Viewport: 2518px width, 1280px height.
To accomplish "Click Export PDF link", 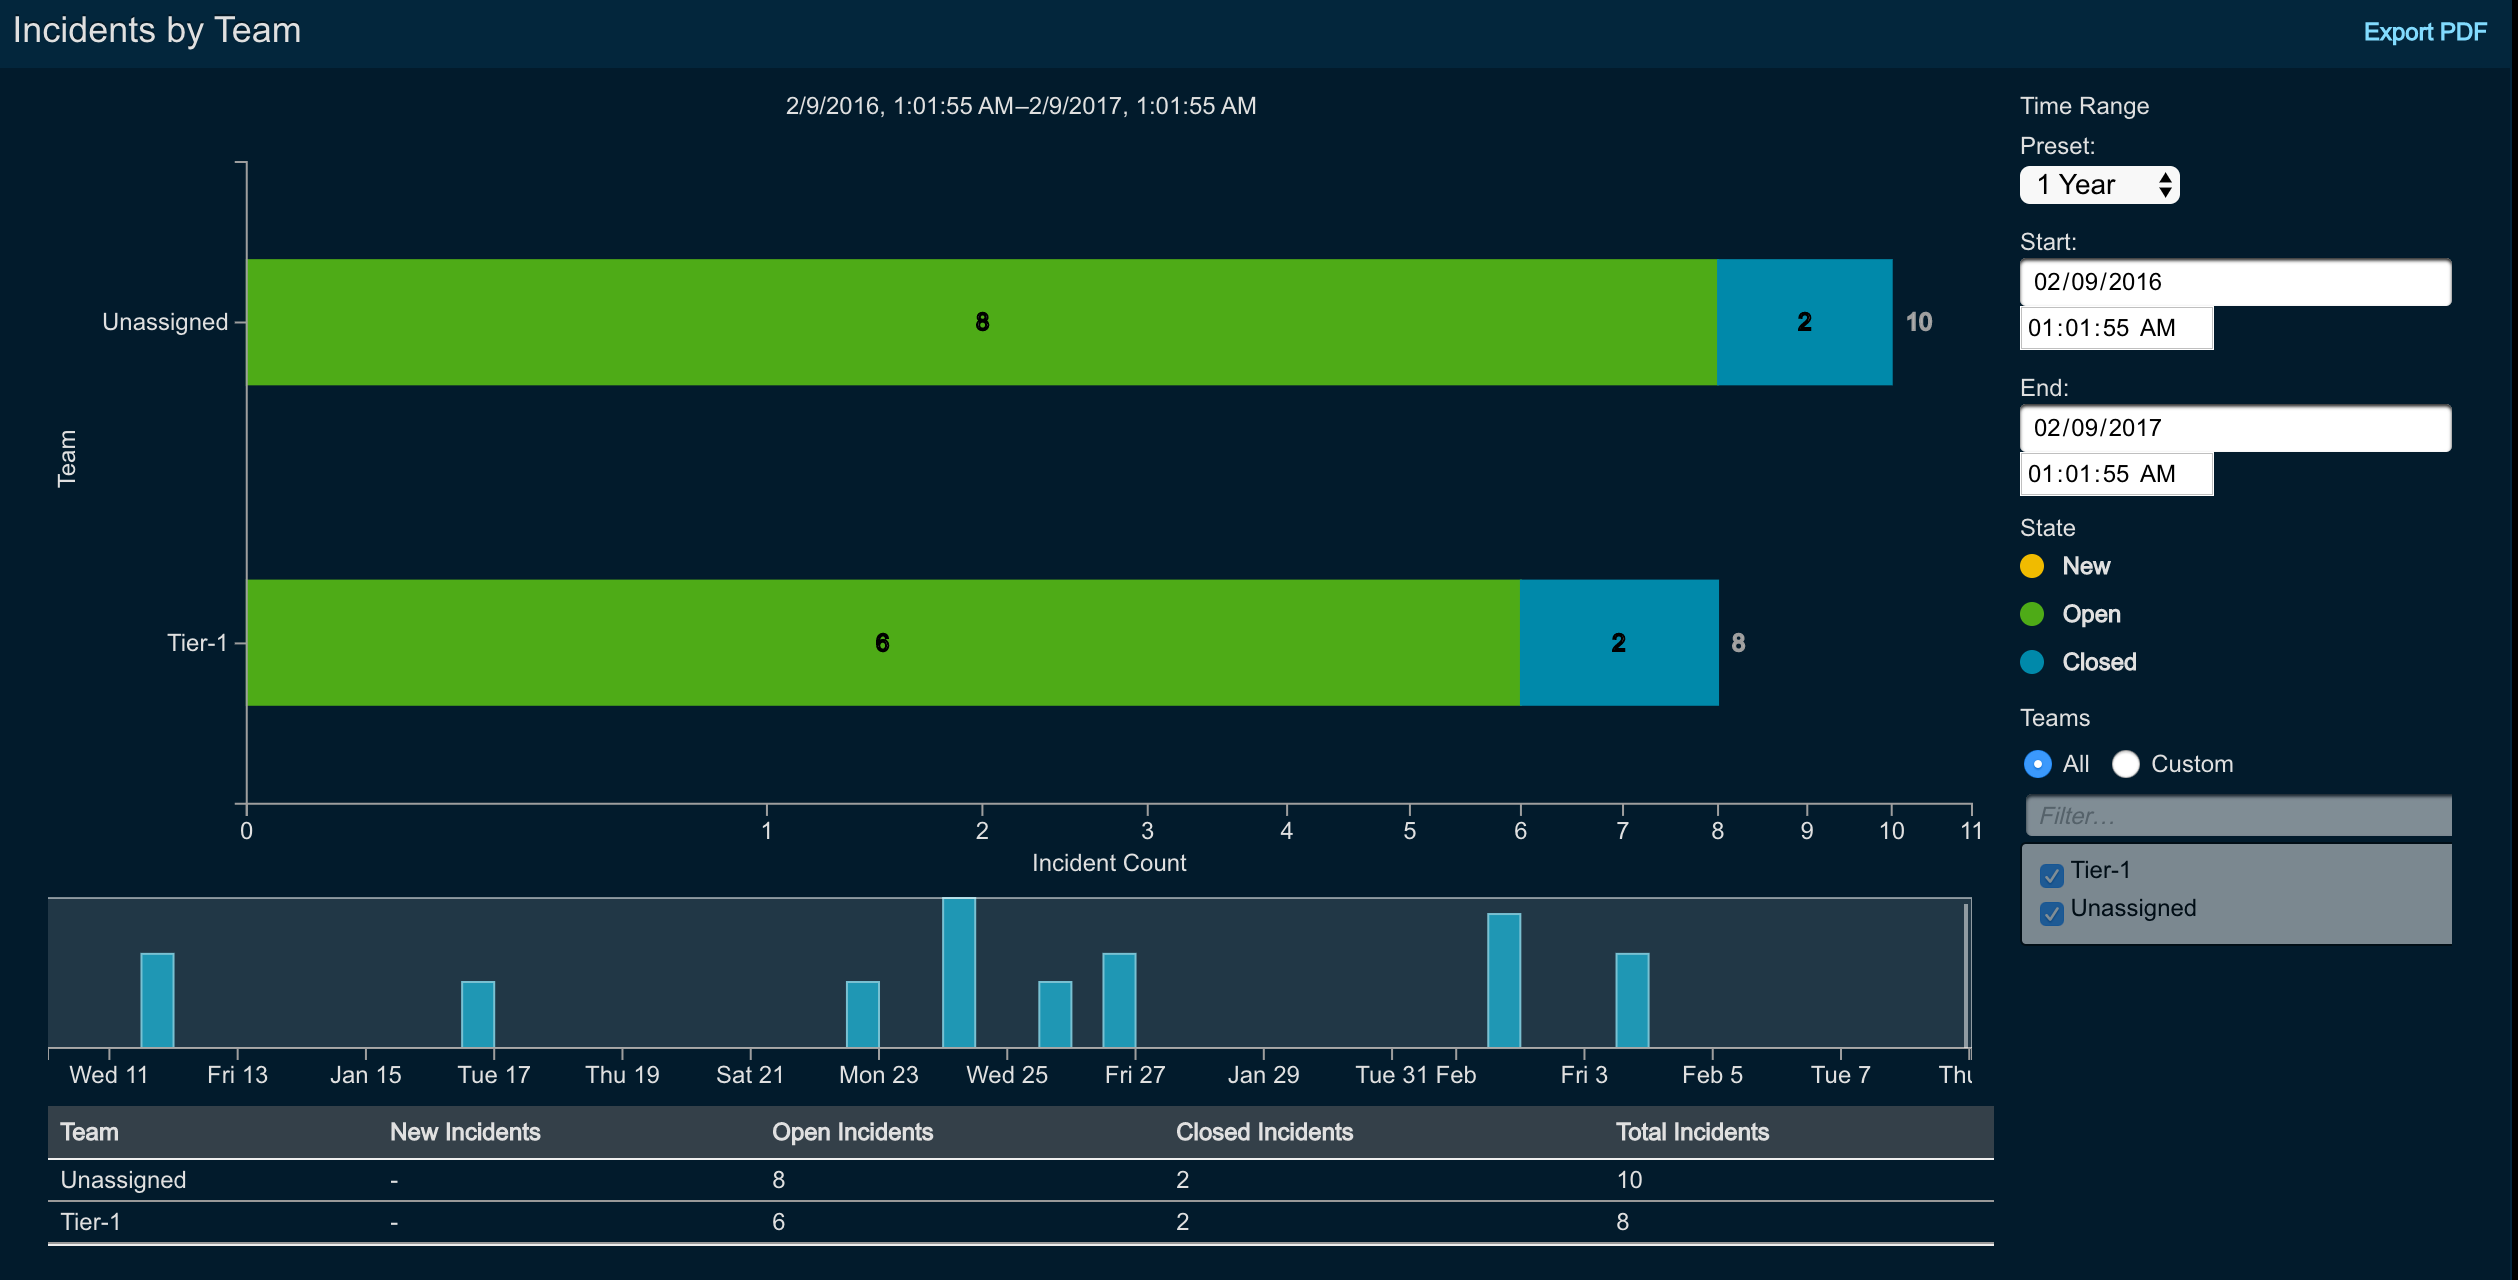I will click(x=2424, y=32).
